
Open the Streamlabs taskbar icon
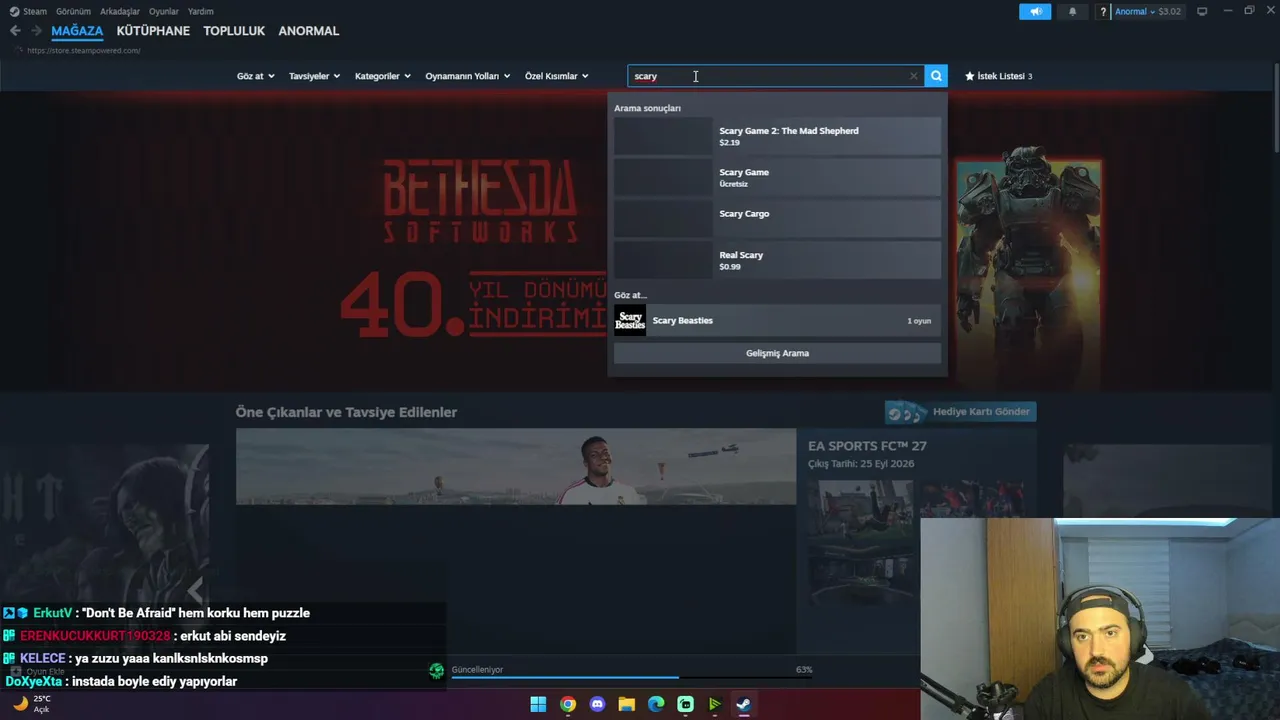pos(685,704)
